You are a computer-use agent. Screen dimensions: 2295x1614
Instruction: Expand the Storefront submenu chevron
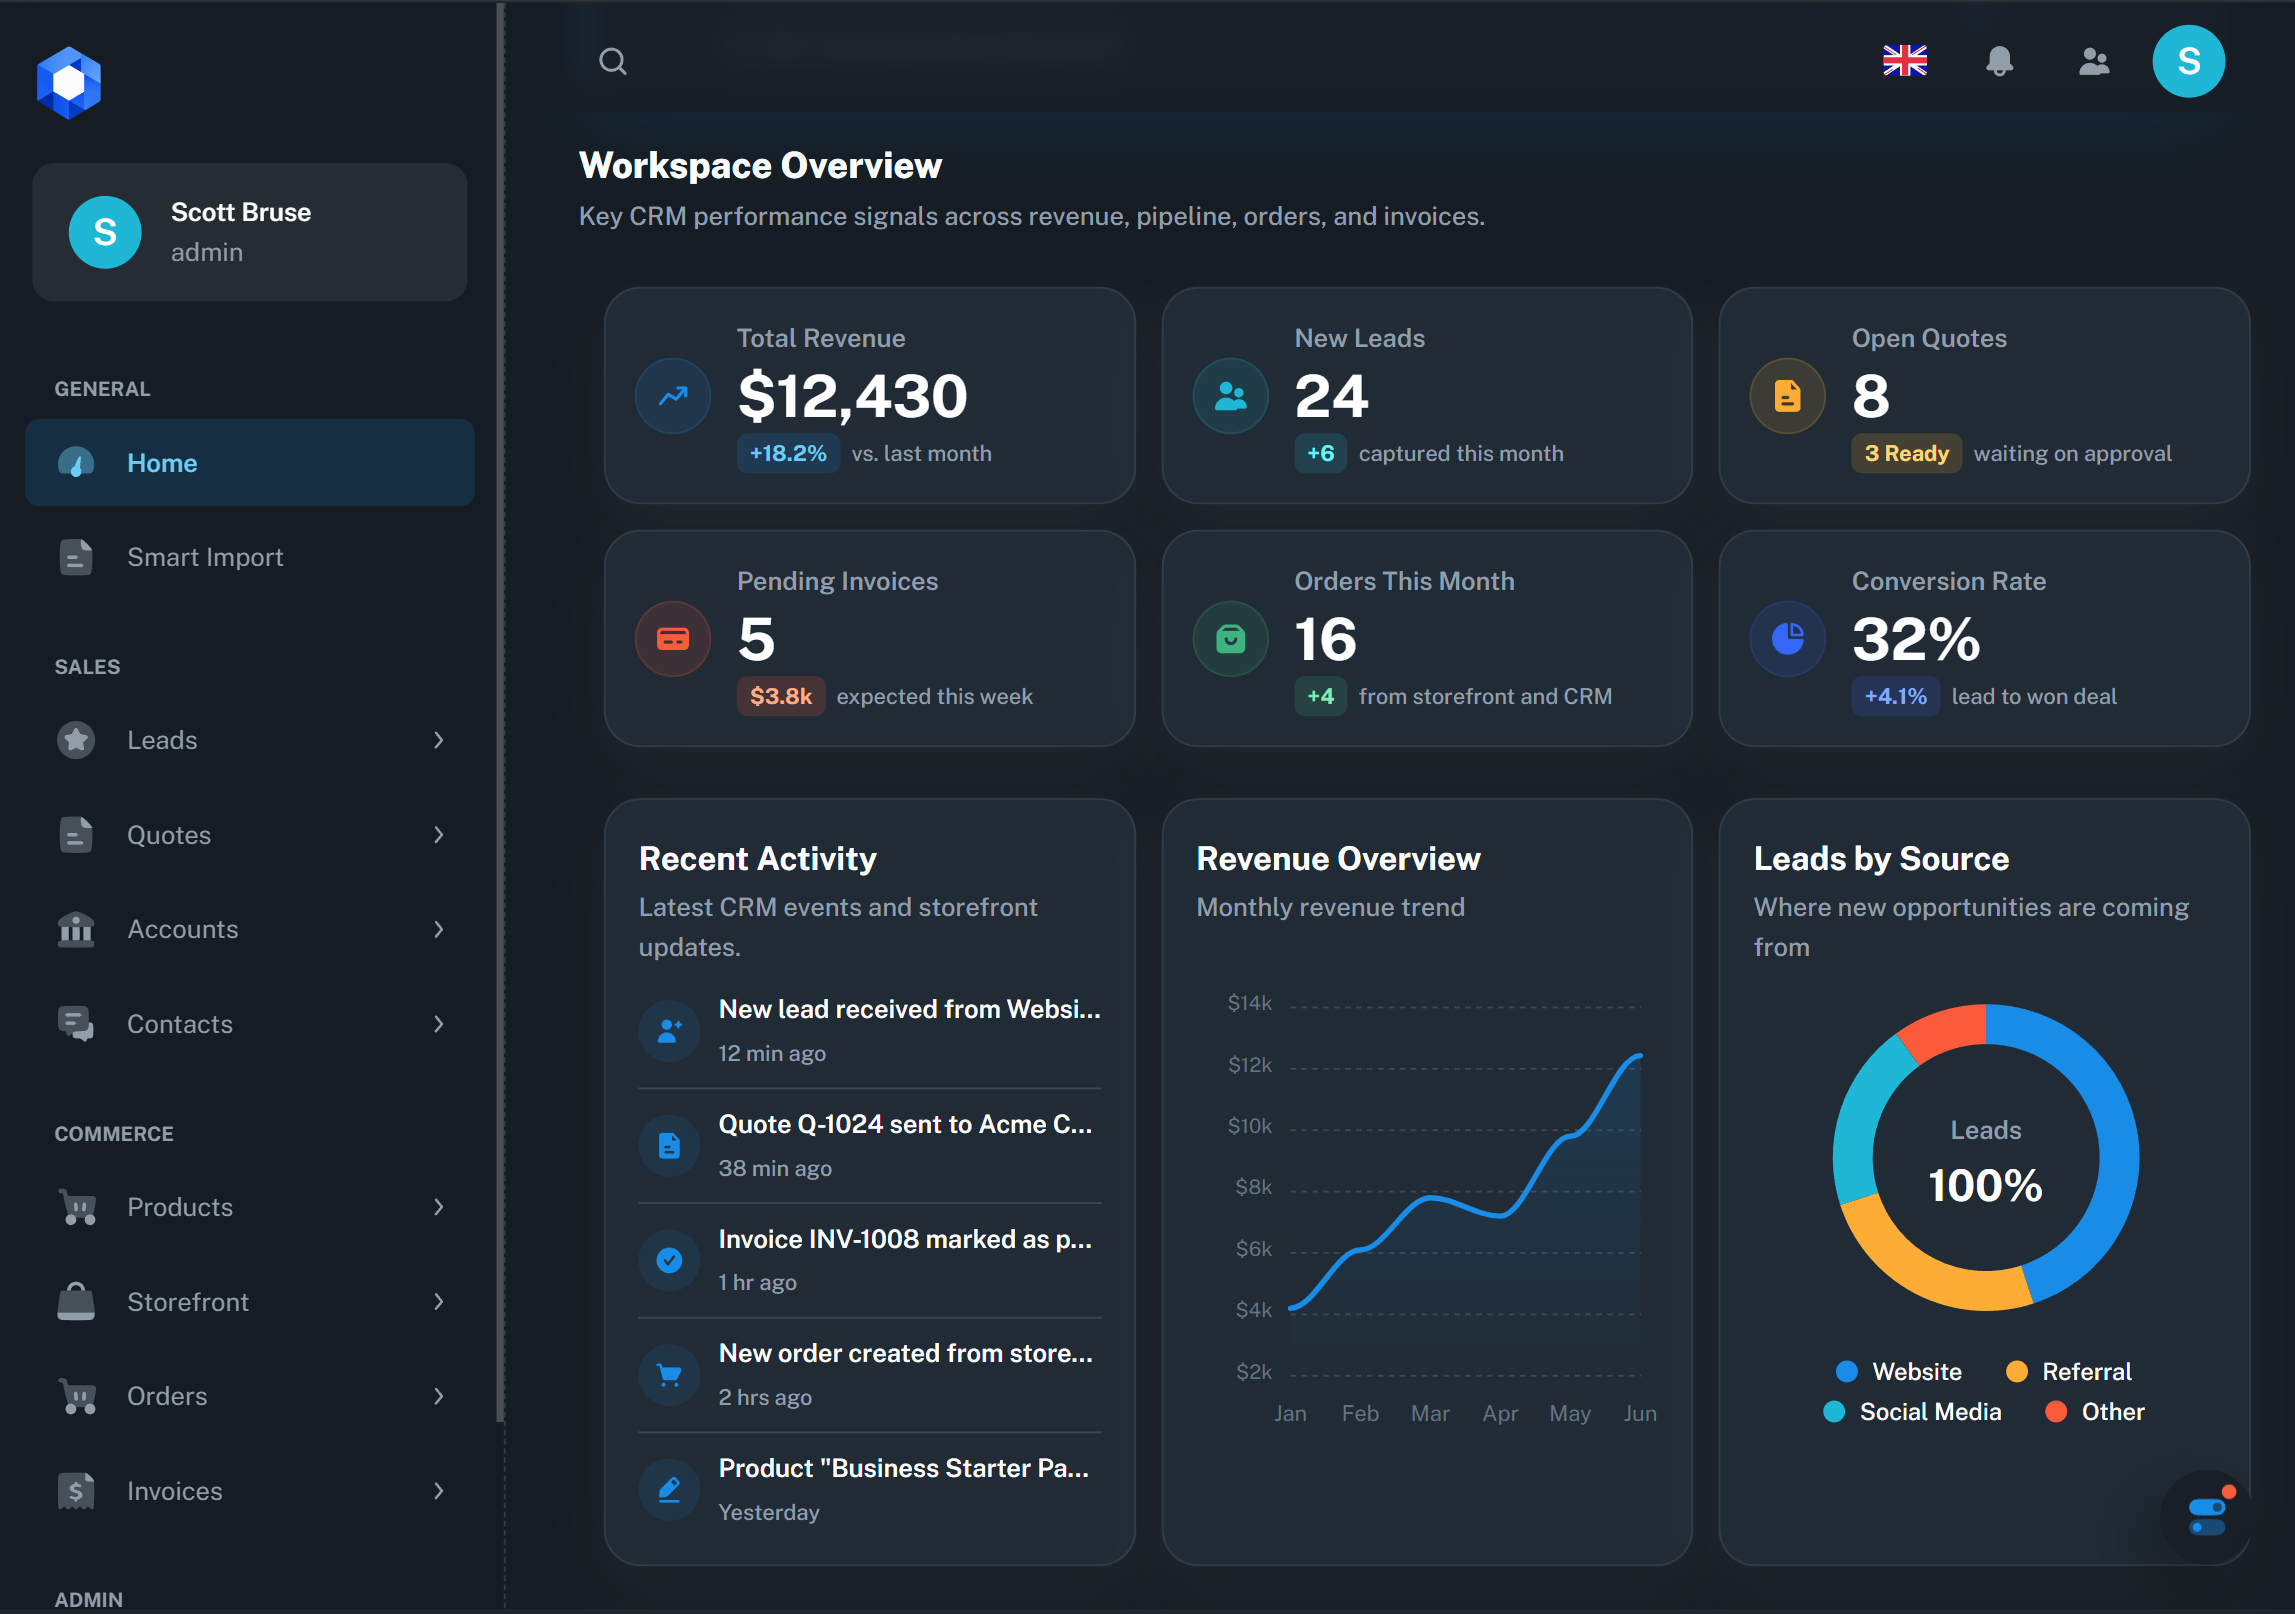438,1302
